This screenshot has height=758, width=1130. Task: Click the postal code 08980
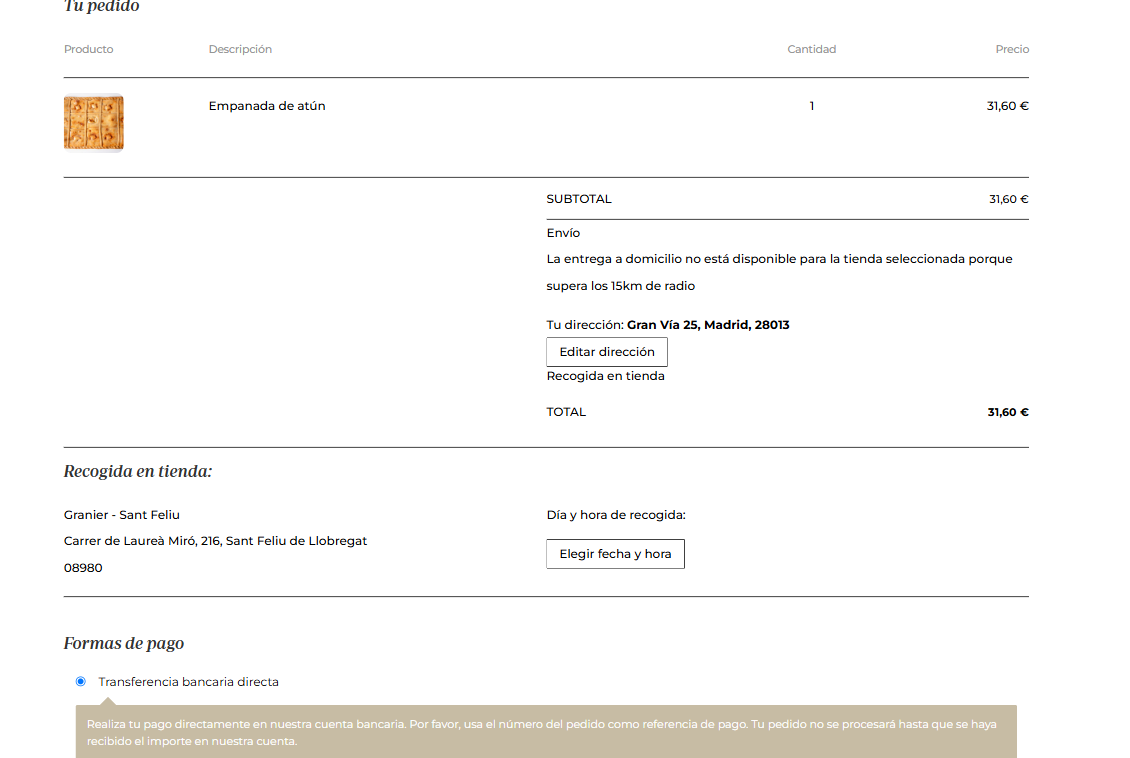(83, 568)
